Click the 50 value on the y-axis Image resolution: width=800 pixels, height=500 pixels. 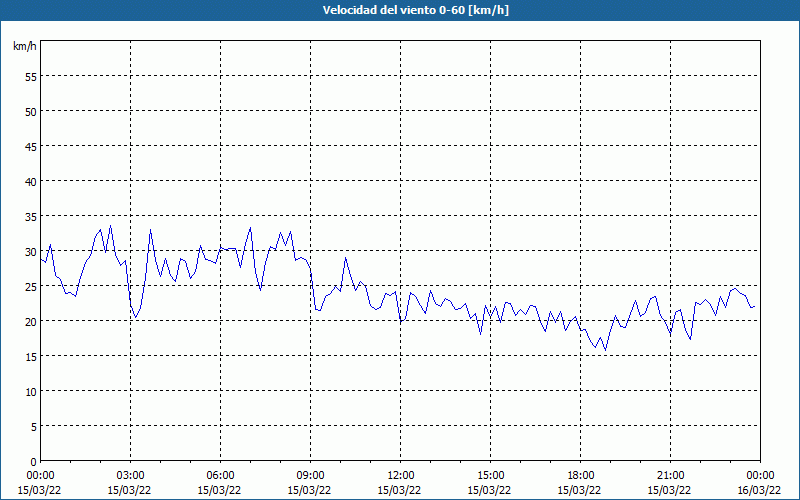click(31, 111)
